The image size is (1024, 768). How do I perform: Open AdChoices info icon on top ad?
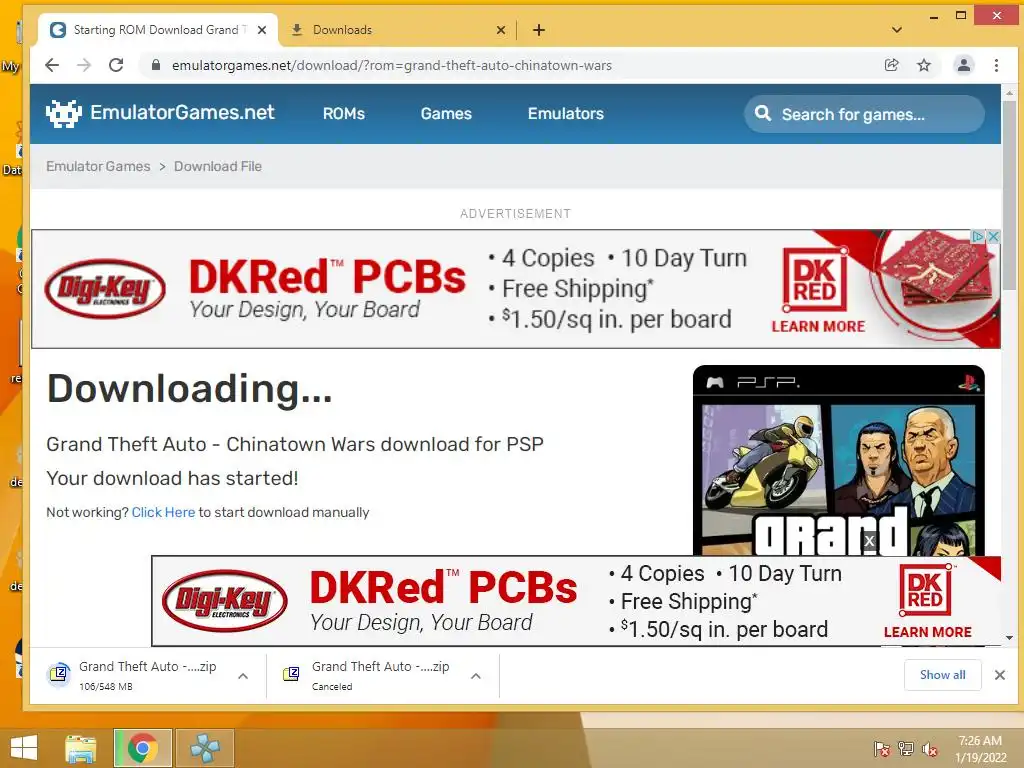[978, 236]
